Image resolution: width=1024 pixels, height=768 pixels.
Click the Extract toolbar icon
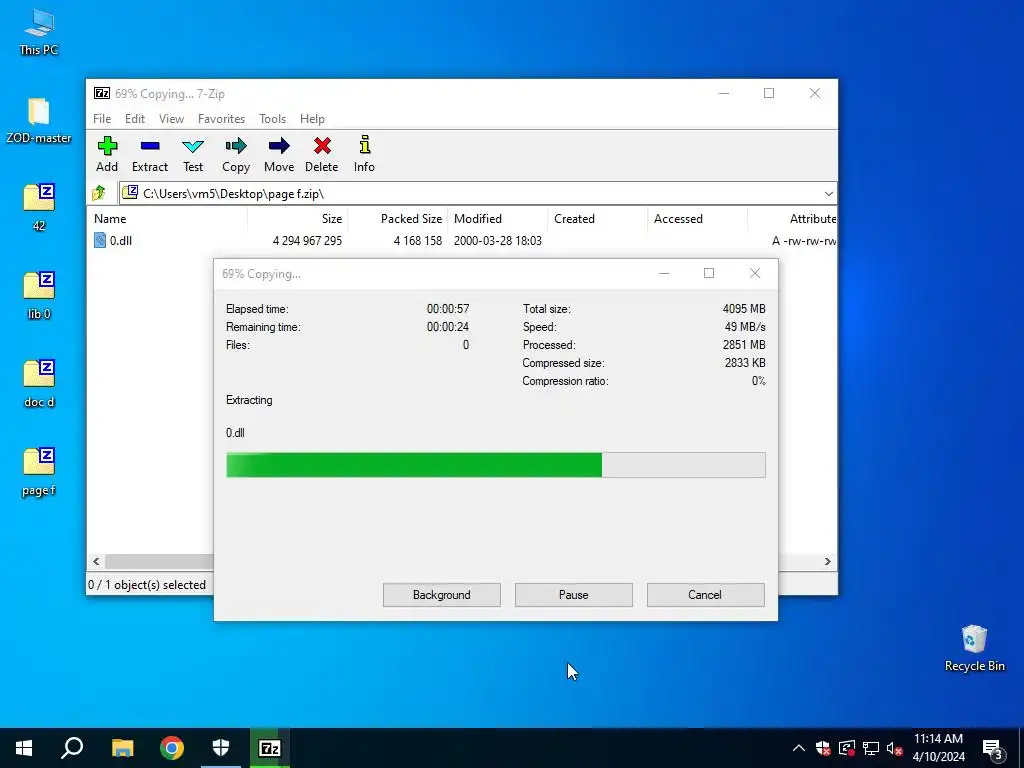(150, 154)
